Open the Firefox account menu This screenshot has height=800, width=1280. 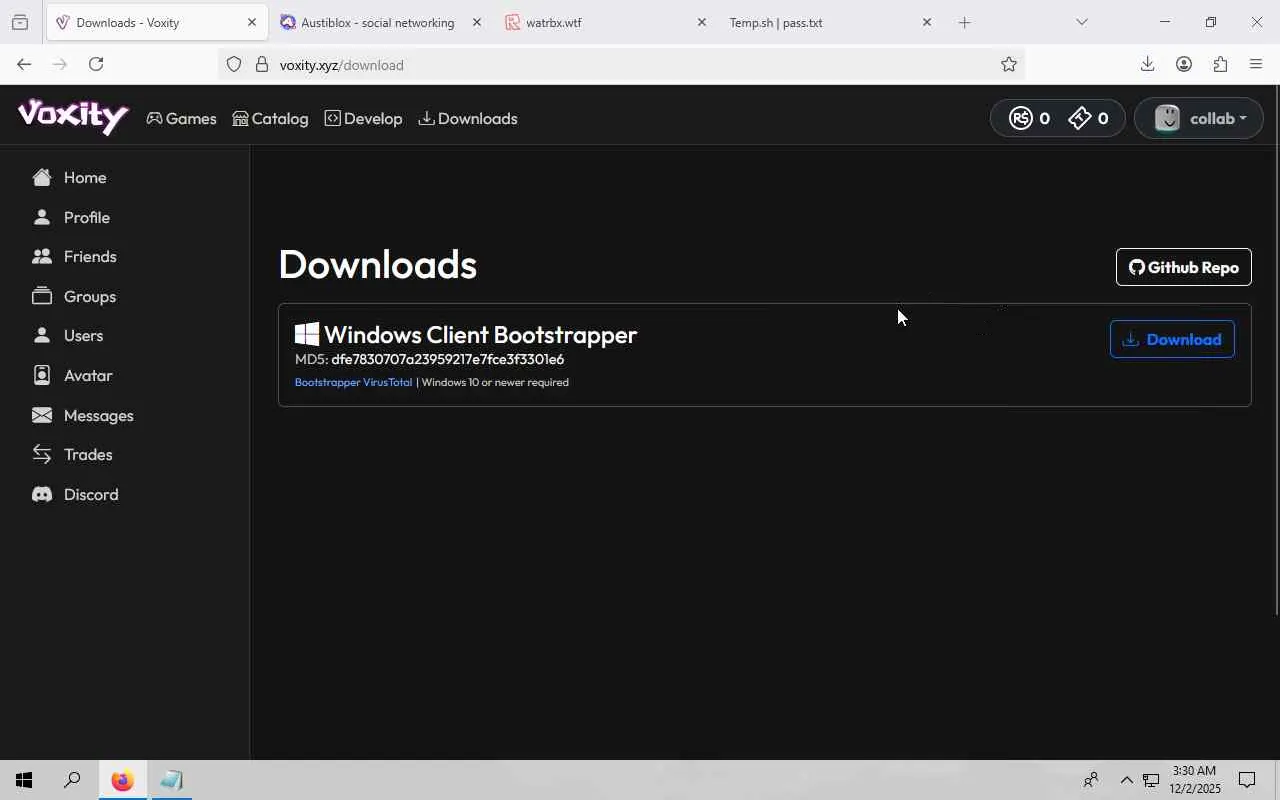1184,65
